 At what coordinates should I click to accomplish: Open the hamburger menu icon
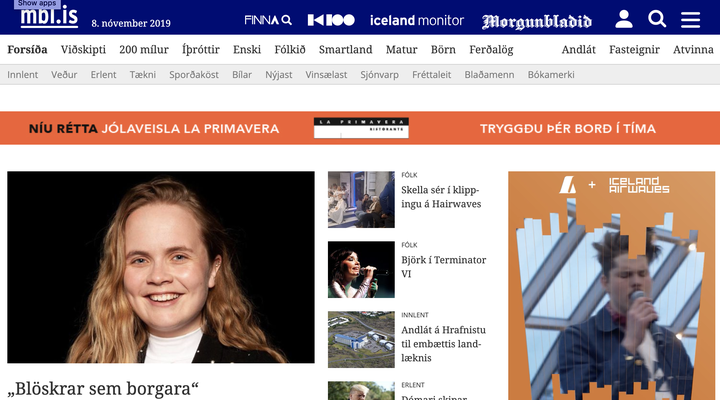(x=690, y=20)
